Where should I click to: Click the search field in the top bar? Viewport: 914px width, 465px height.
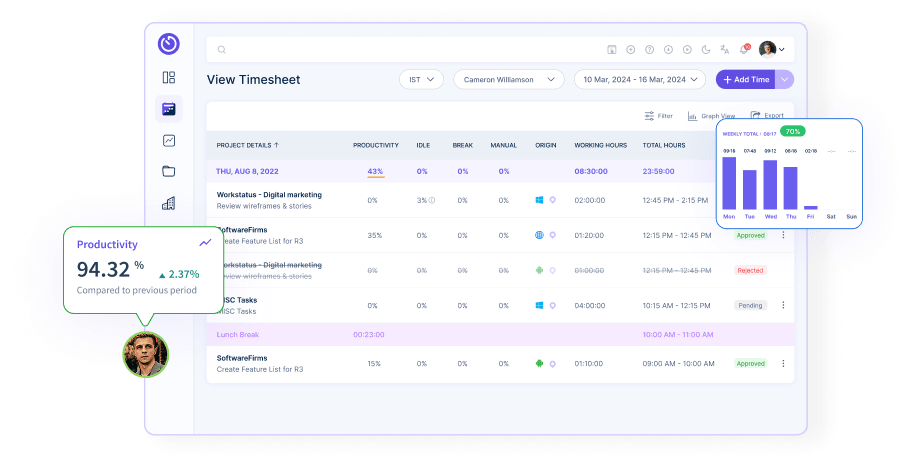point(400,49)
